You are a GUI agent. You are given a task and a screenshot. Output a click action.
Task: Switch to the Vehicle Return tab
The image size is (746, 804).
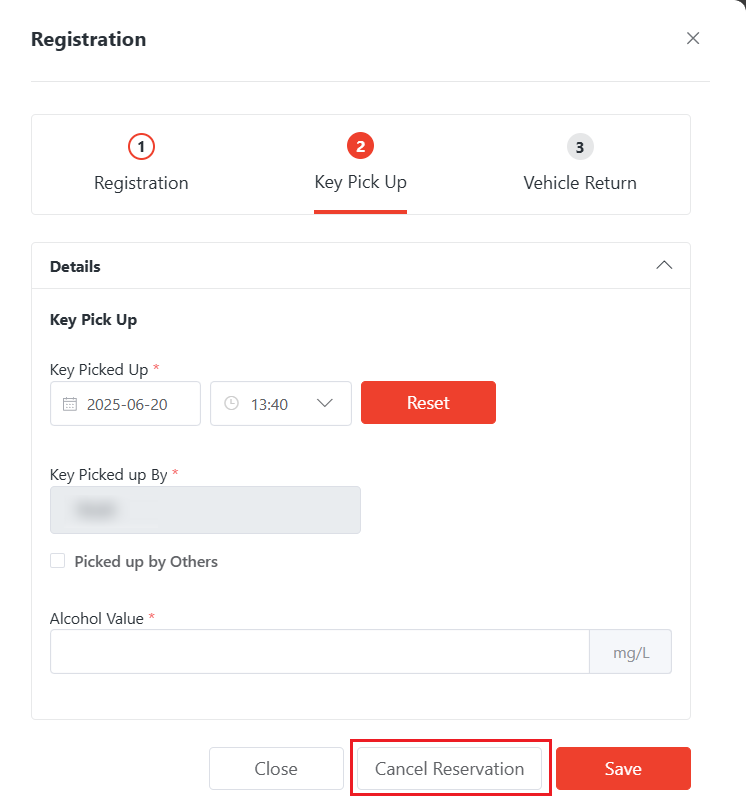580,183
